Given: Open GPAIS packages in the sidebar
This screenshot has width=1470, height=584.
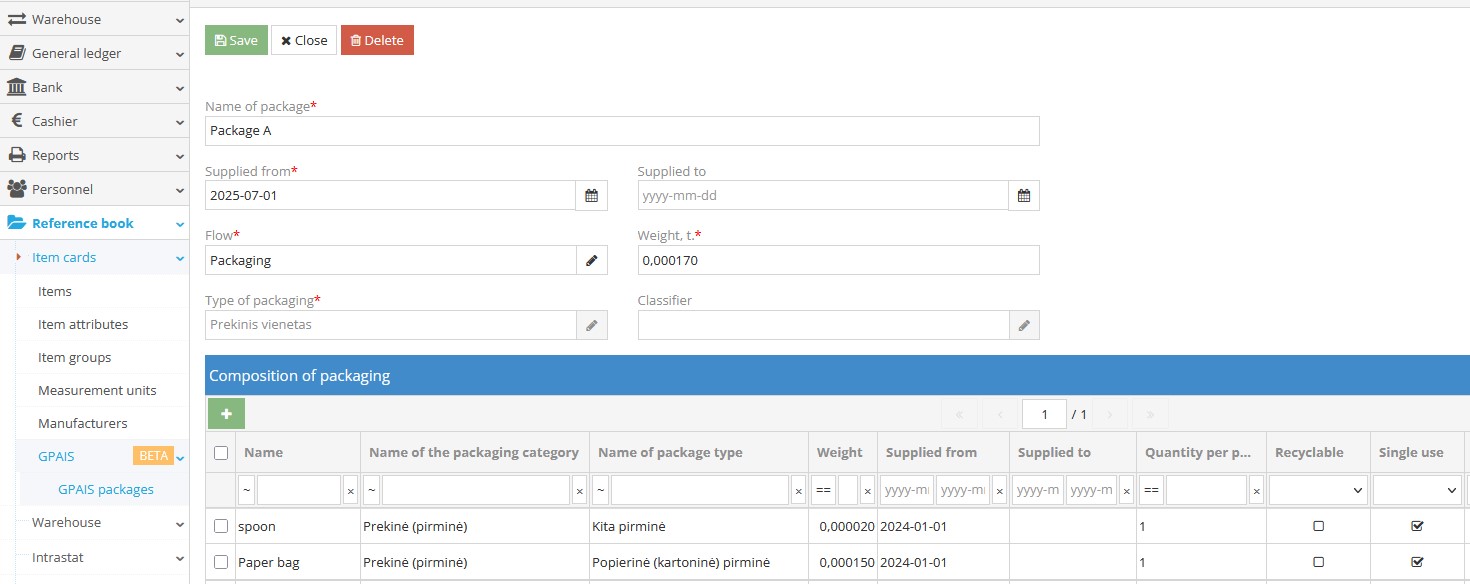Looking at the screenshot, I should [x=103, y=489].
